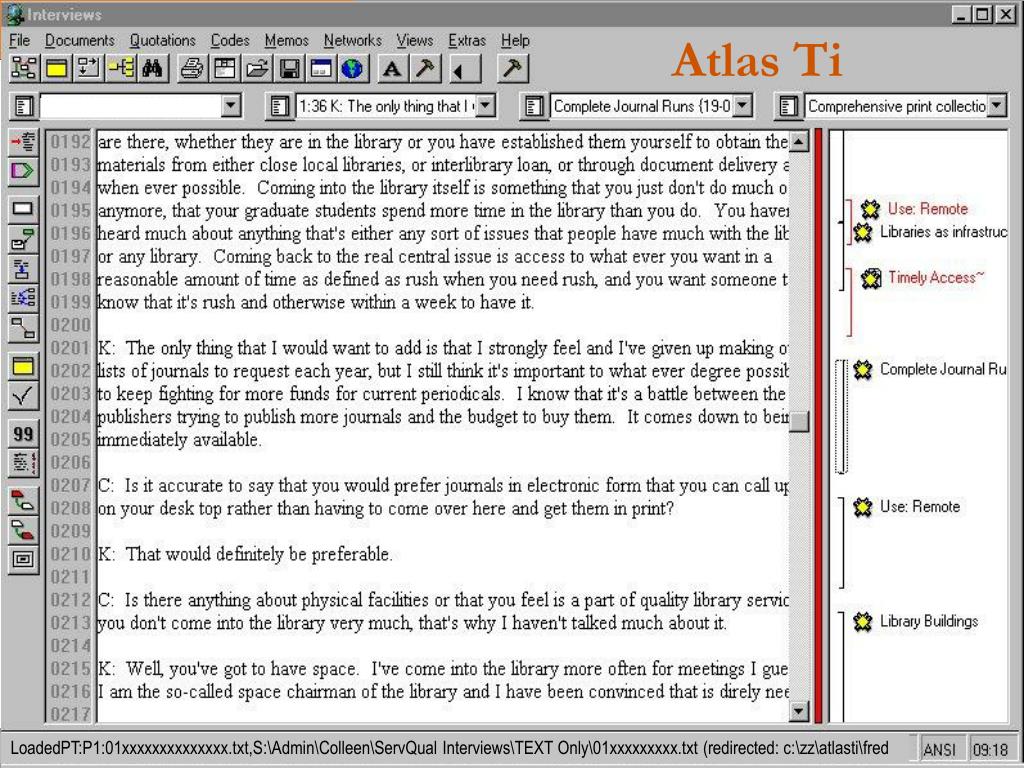The height and width of the screenshot is (768, 1024).
Task: Click the ANSI indicator in status bar
Action: tap(939, 749)
